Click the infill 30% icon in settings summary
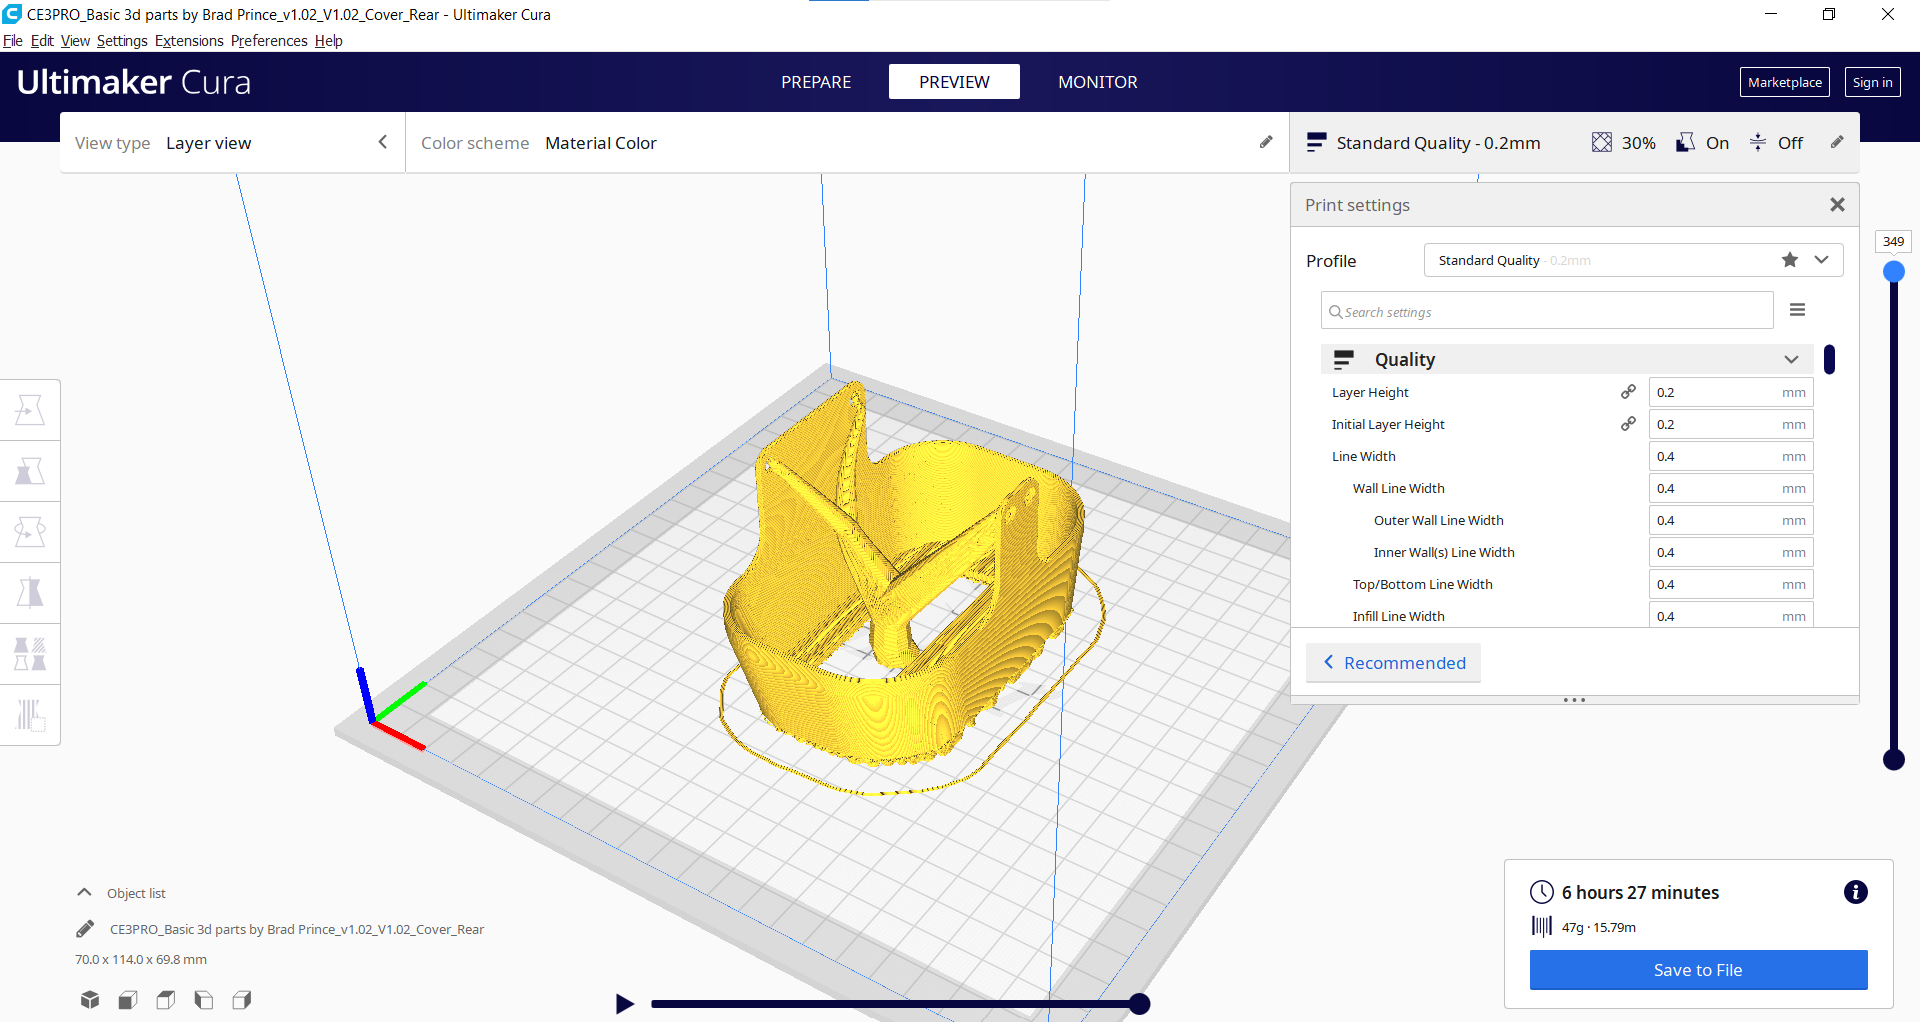1920x1022 pixels. [x=1602, y=142]
